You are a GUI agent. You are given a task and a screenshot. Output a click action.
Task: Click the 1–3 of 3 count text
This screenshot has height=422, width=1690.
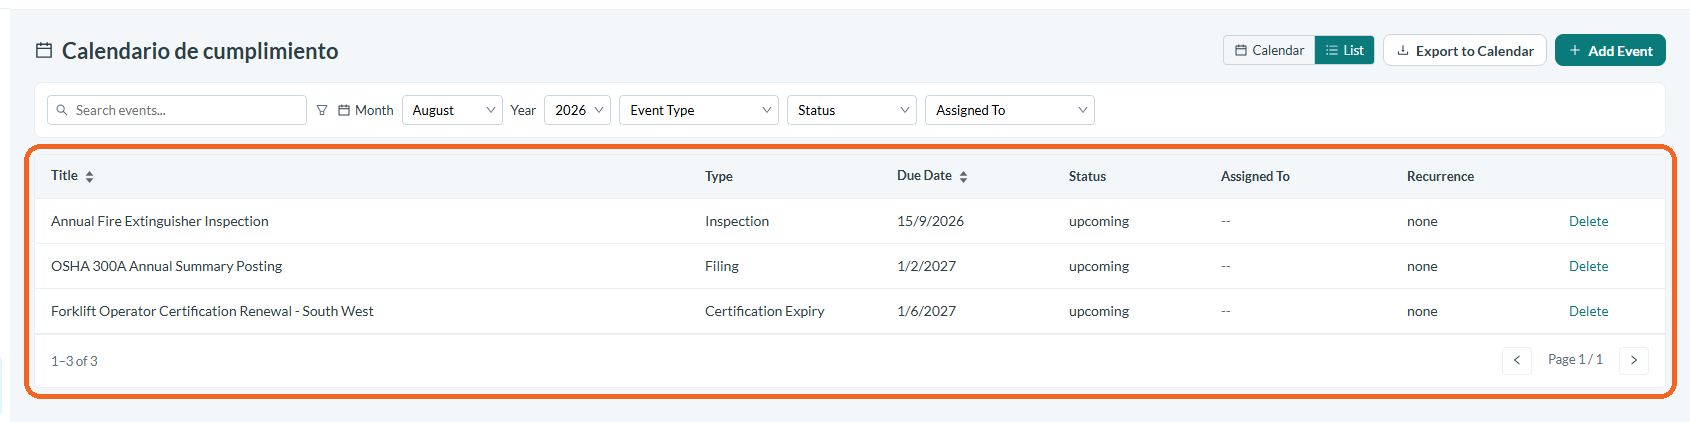(x=75, y=361)
